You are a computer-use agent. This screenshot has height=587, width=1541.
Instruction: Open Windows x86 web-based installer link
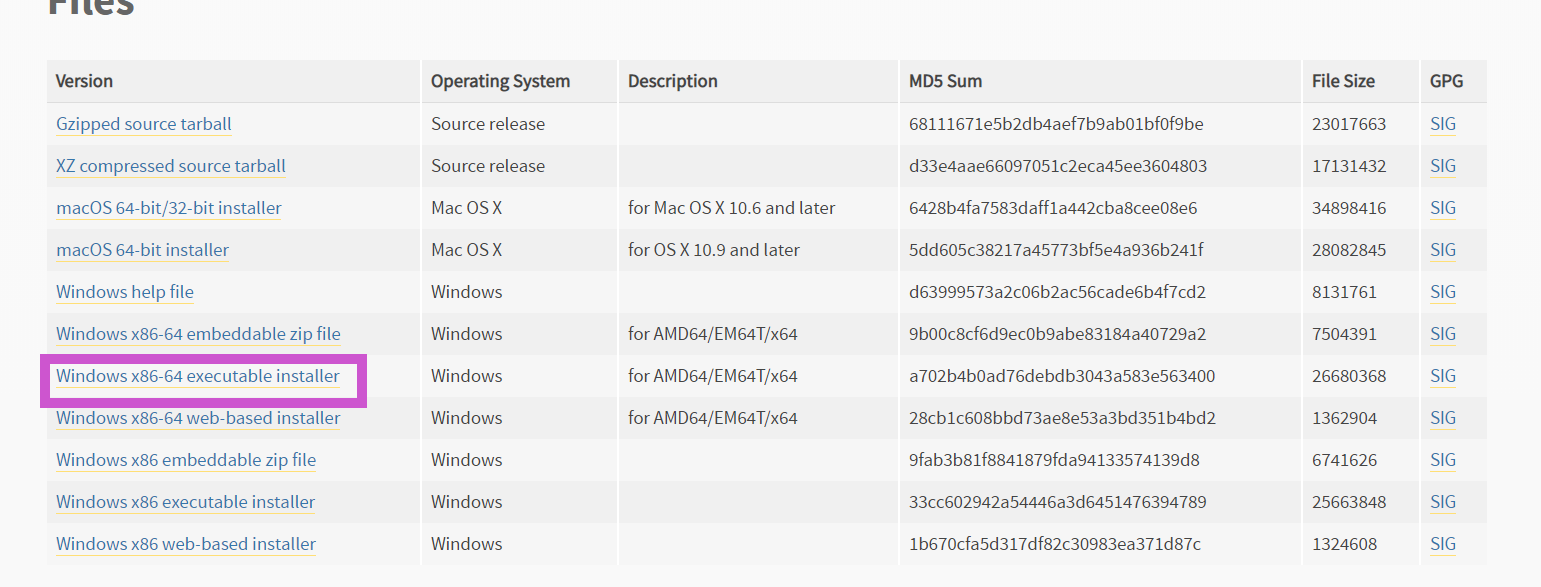click(x=186, y=544)
